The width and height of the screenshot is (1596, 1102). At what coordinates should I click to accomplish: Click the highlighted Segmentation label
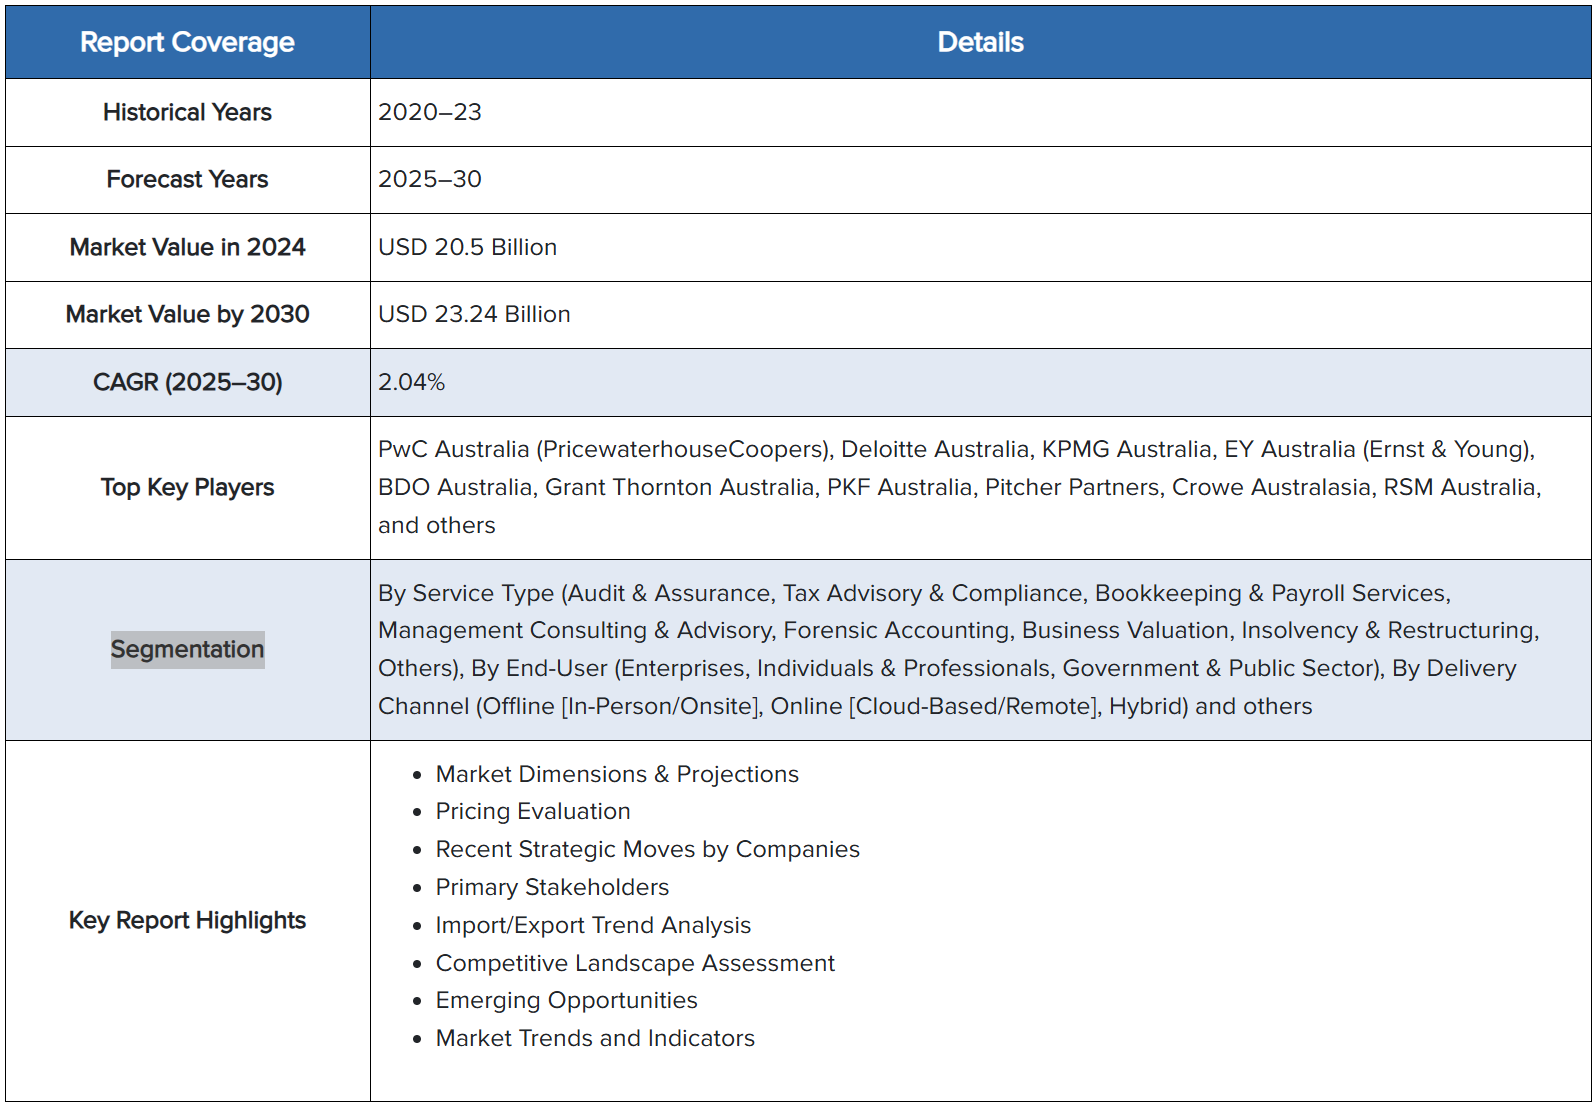(x=187, y=649)
